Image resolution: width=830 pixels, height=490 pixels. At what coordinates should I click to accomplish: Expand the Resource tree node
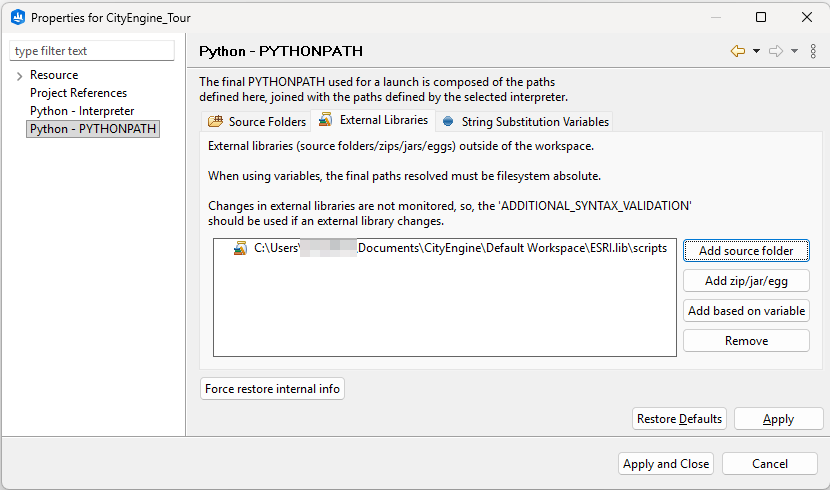pos(19,76)
